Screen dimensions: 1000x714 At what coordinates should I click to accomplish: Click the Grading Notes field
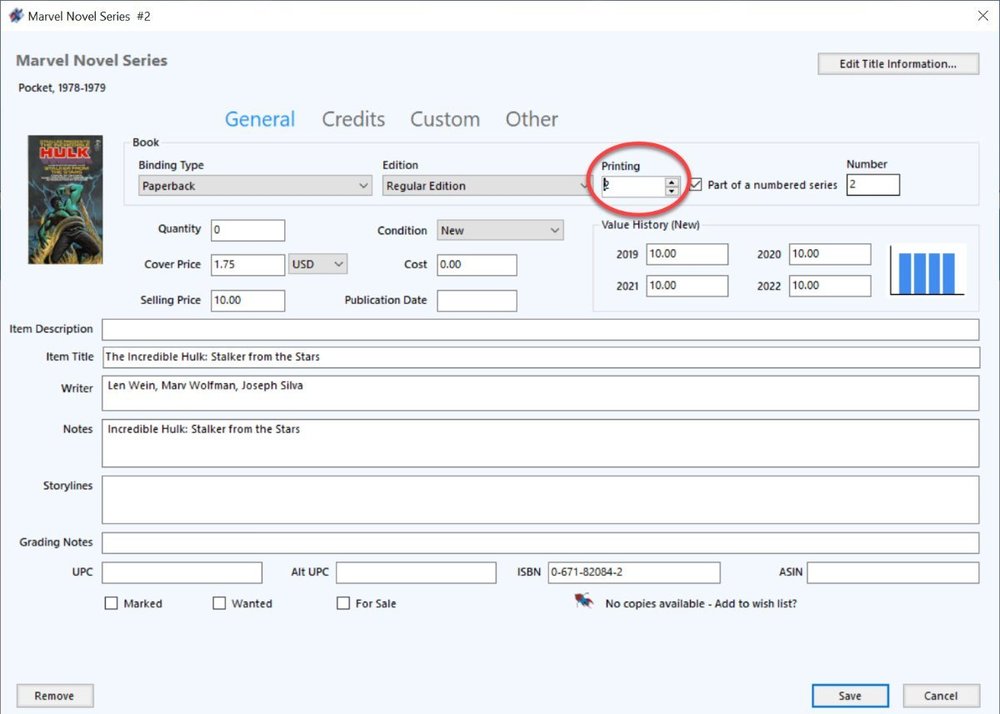(540, 543)
